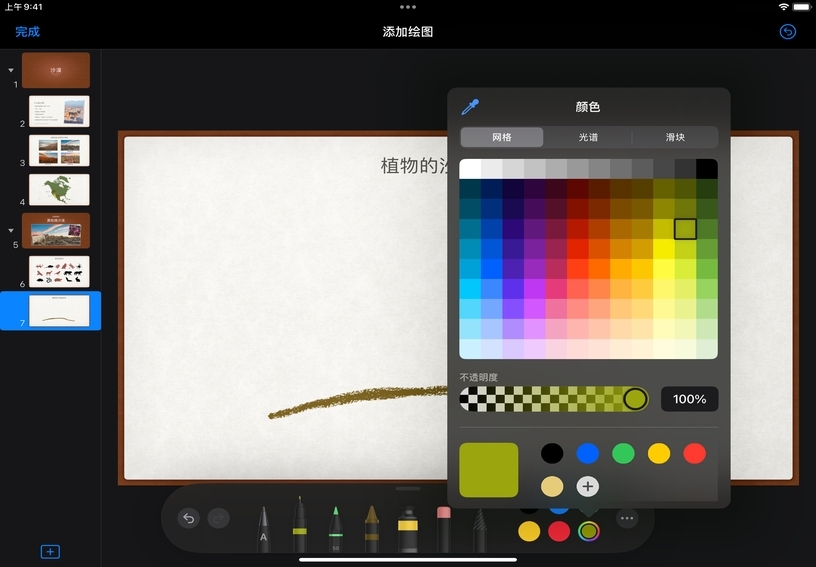Click the undo icon at top right
This screenshot has height=567, width=816.
787,32
